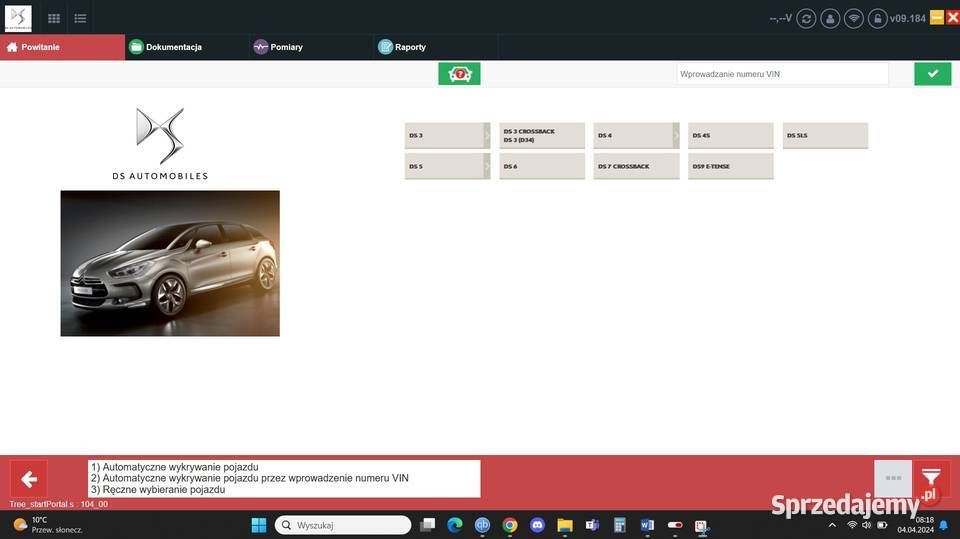The width and height of the screenshot is (960, 539).
Task: Click the voltage readout in the header
Action: point(781,18)
